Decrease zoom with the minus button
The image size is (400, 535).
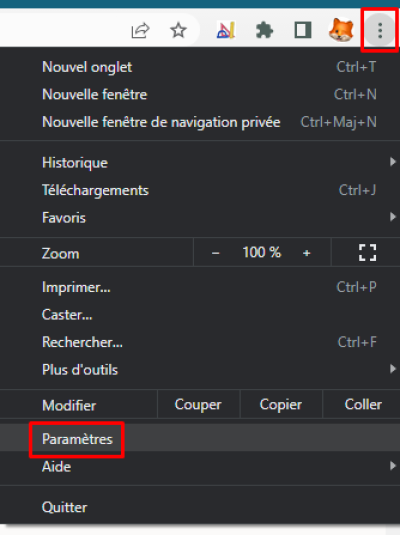[x=215, y=253]
